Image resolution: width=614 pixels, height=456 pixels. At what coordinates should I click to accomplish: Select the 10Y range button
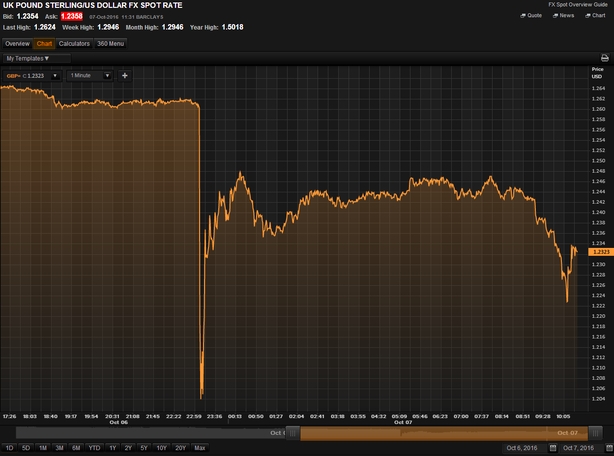coord(161,448)
